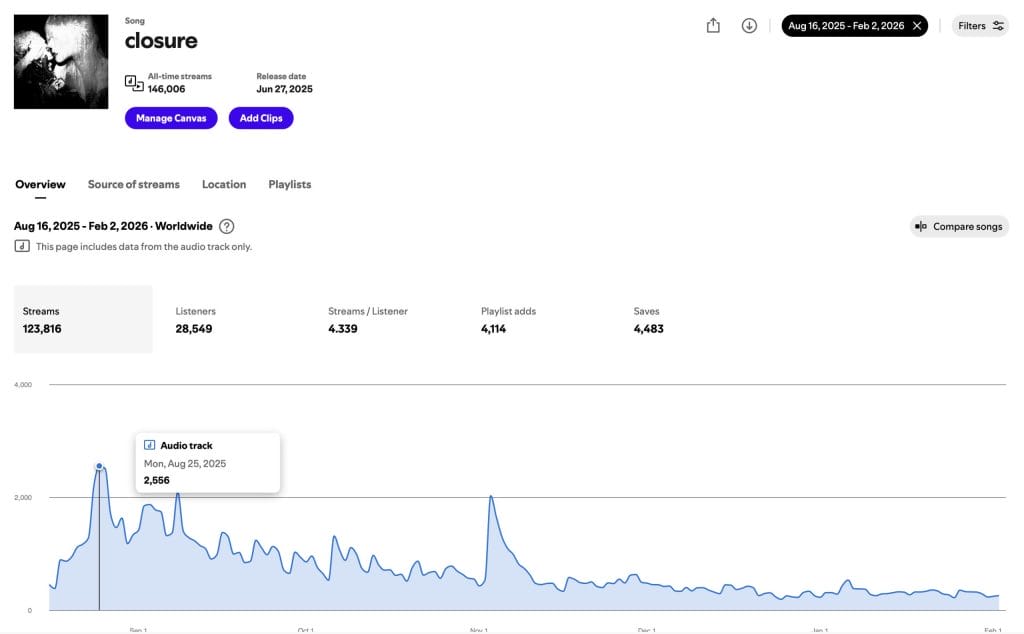Click the Add Clips button

click(261, 118)
